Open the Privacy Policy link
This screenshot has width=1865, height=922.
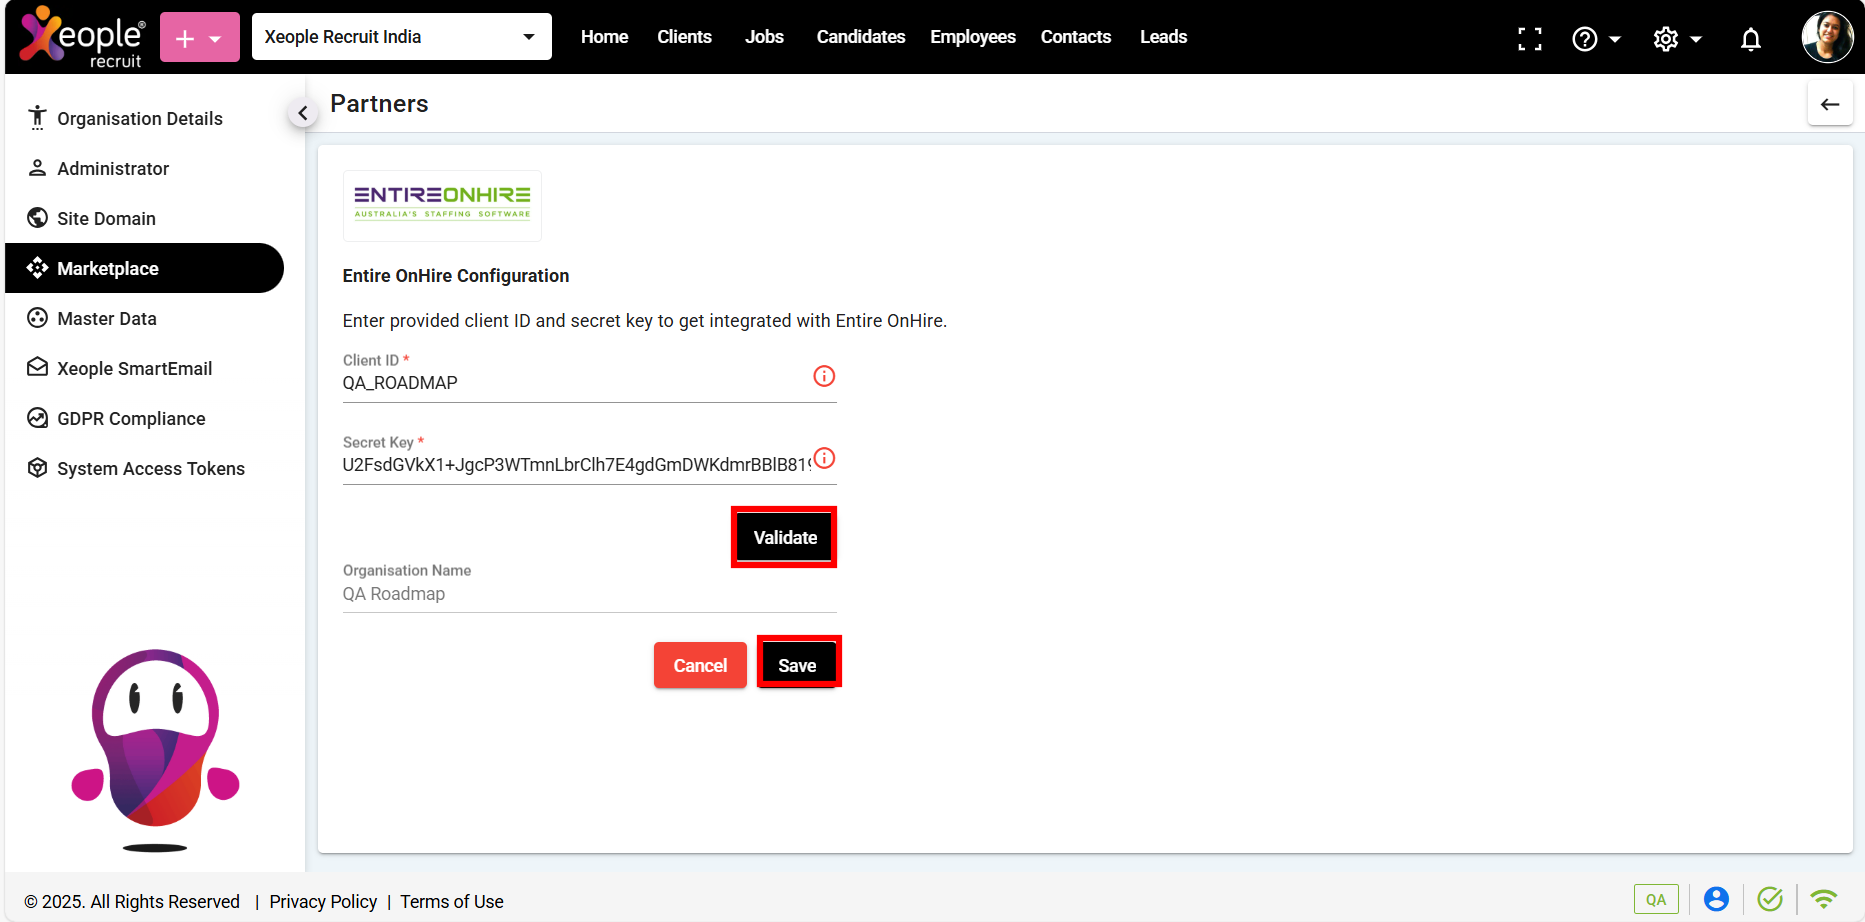tap(323, 902)
